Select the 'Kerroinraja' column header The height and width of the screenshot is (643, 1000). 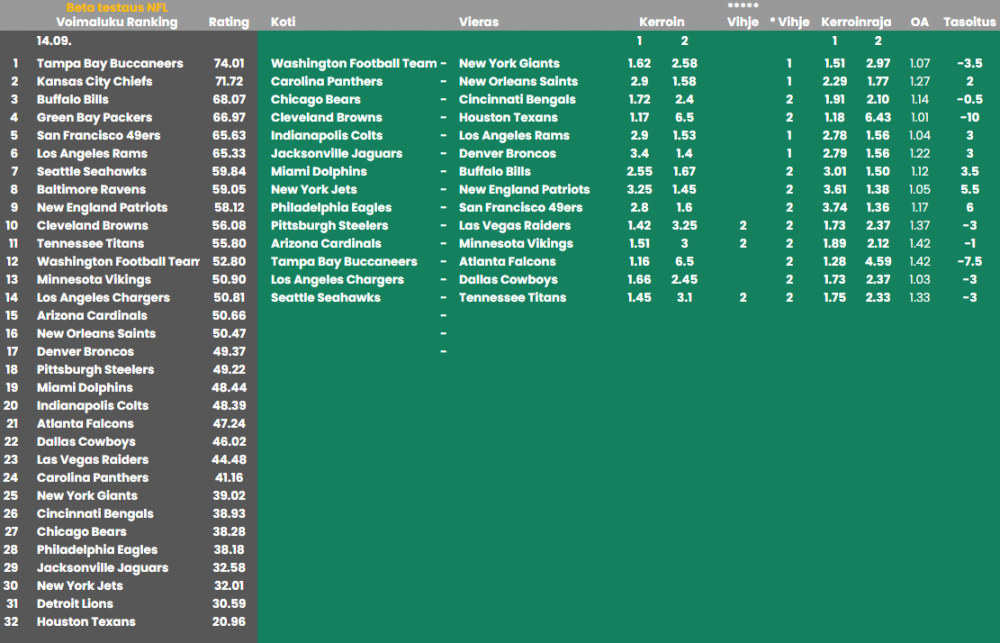[856, 22]
